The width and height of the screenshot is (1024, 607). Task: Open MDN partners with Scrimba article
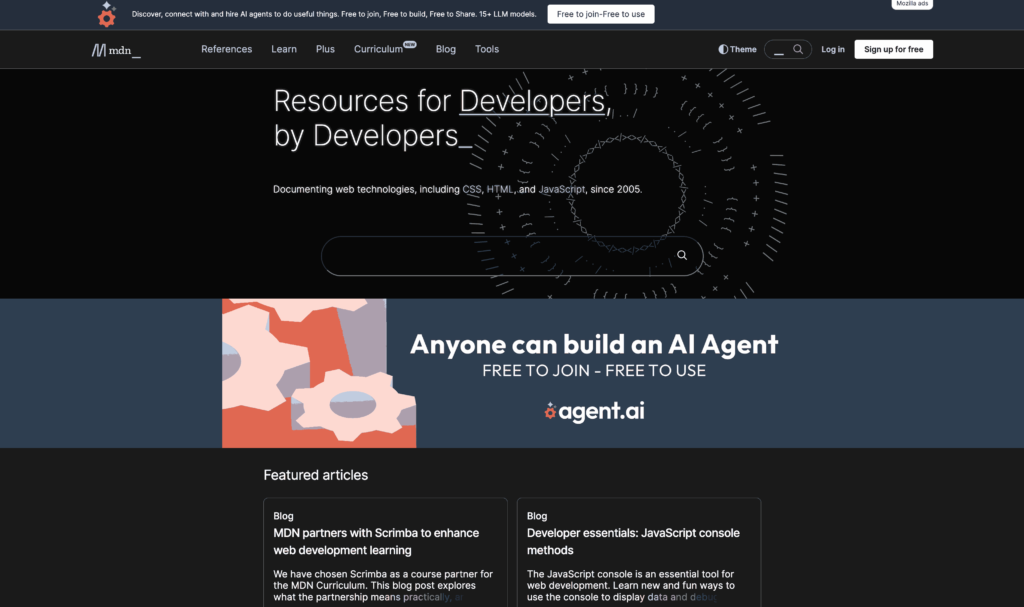376,542
